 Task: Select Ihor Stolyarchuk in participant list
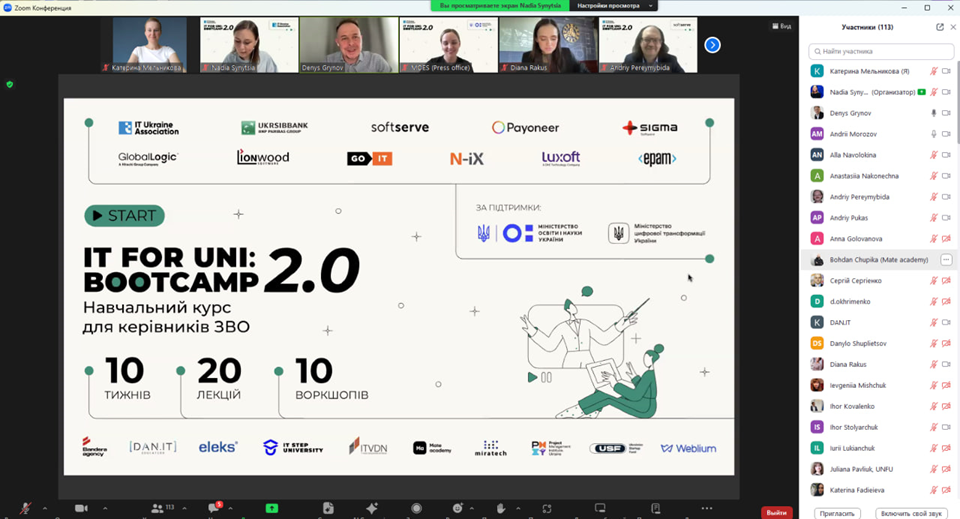pos(879,427)
